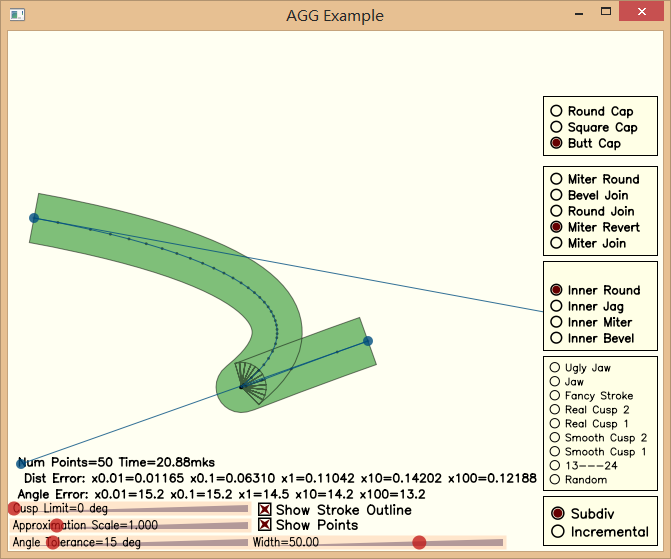This screenshot has height=559, width=671.
Task: Select Inner Jag option
Action: coord(587,306)
